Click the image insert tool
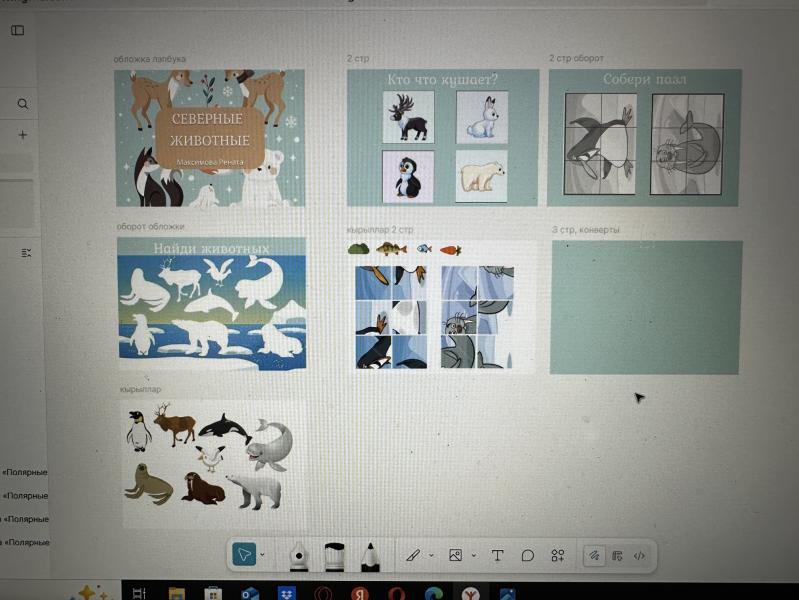Image resolution: width=799 pixels, height=600 pixels. coord(455,555)
